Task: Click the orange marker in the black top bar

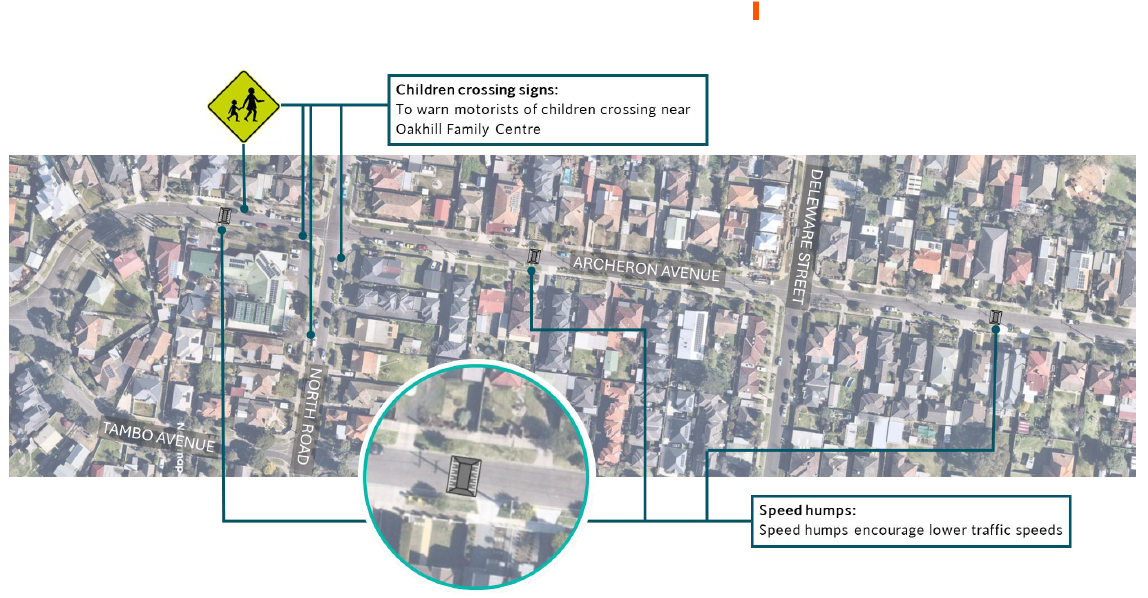Action: click(756, 11)
